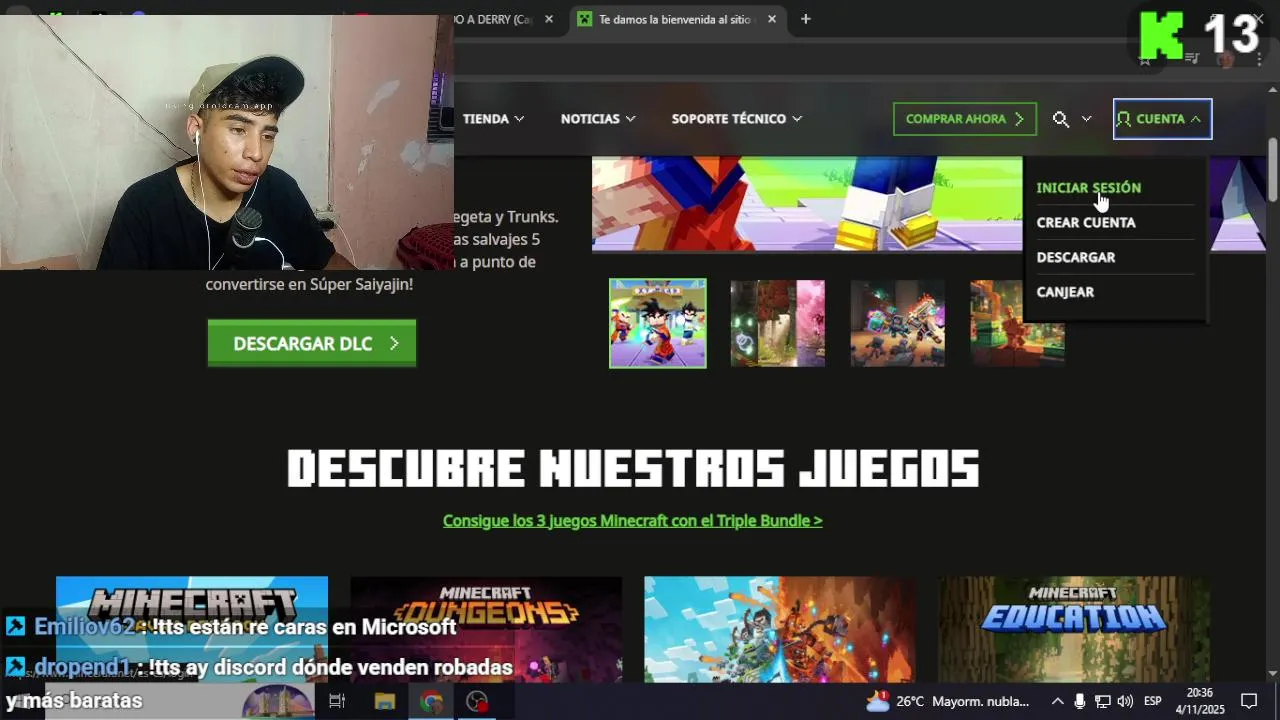Open the Chrome media control icon
This screenshot has width=1280, height=720.
(x=1192, y=59)
